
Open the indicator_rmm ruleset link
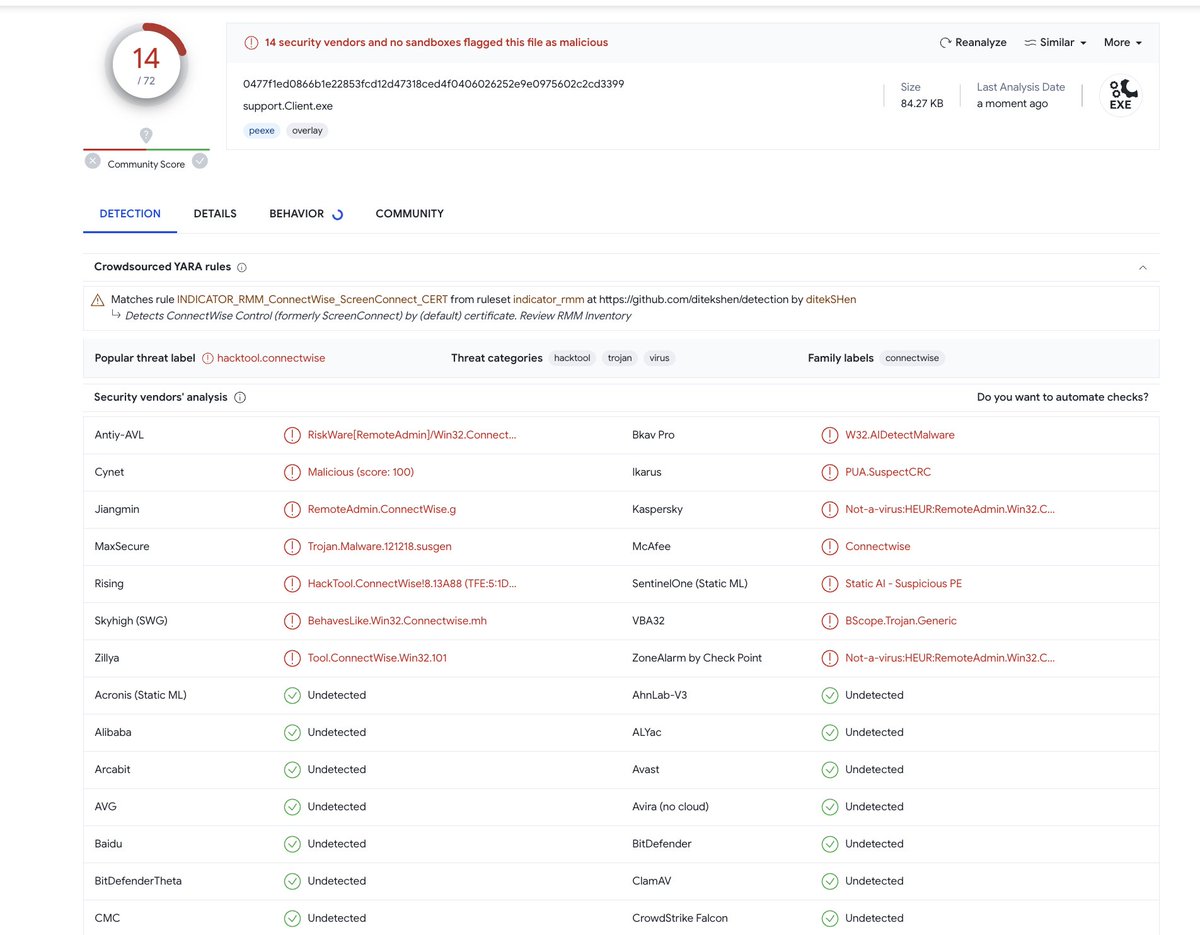(x=548, y=299)
